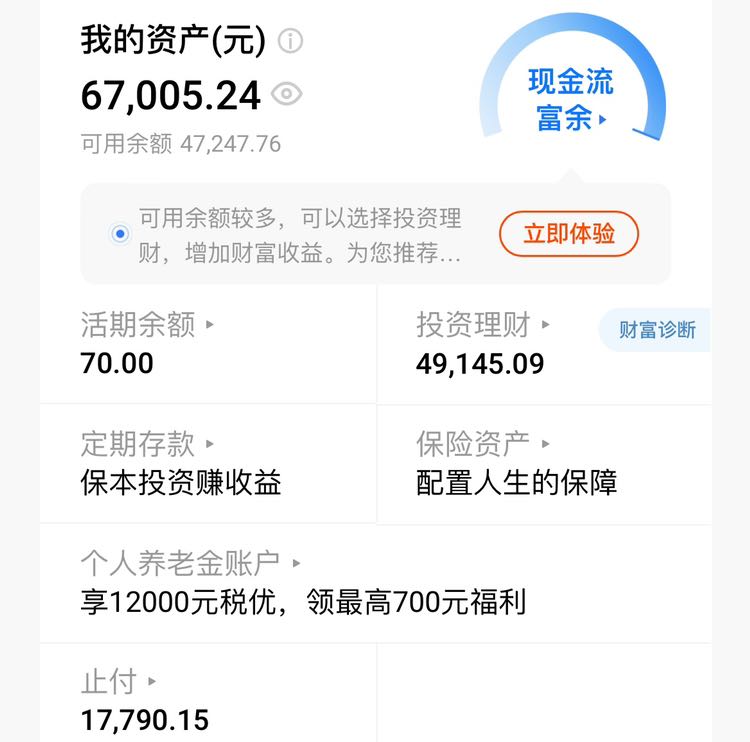Open the 财富诊断 tag

[x=654, y=330]
